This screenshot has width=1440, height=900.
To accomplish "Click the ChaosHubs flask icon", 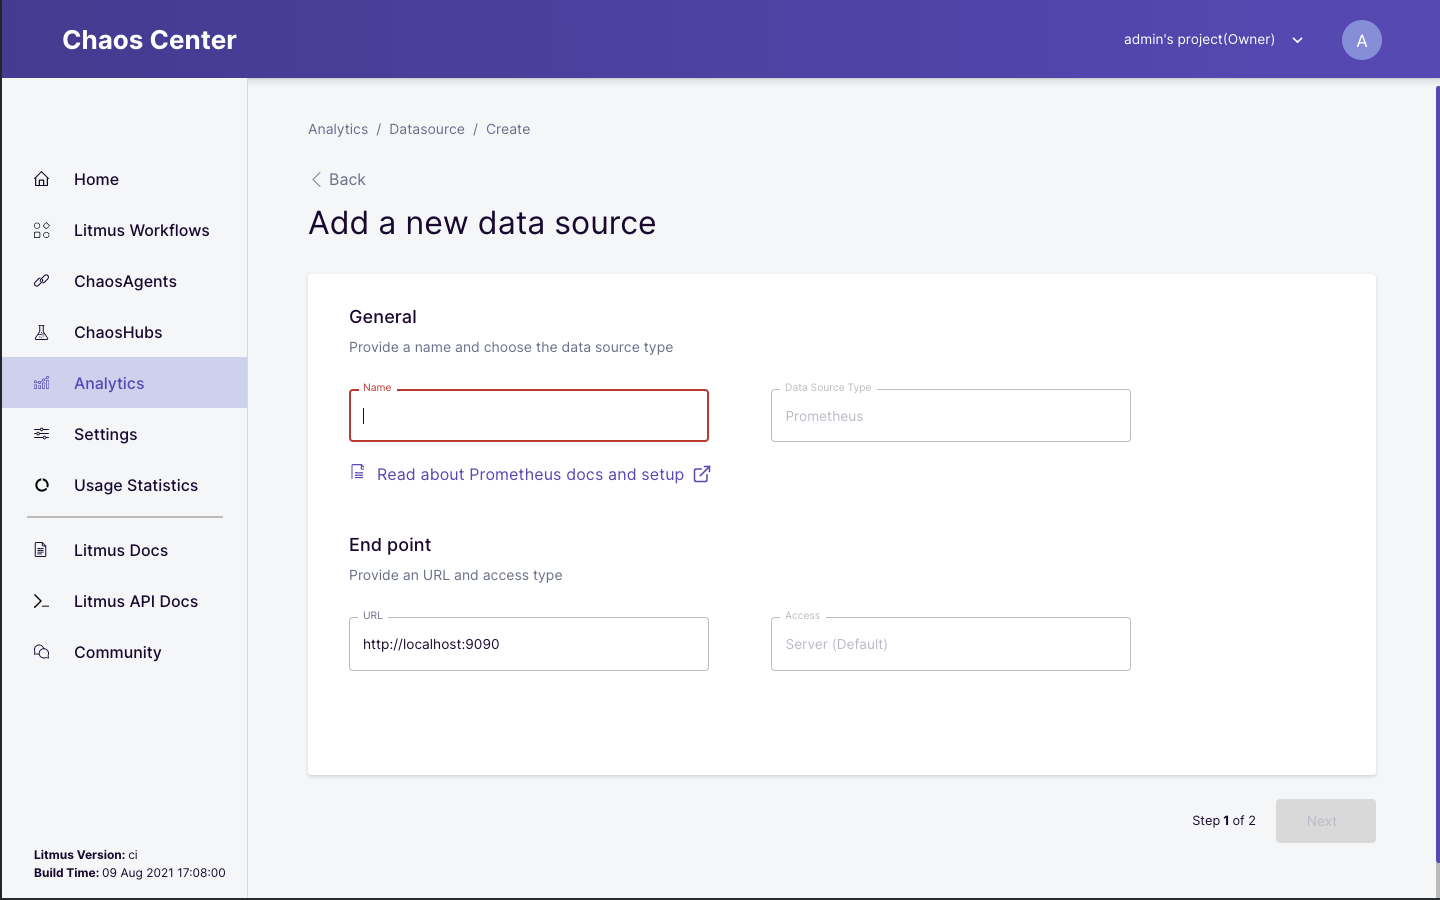I will (x=41, y=332).
